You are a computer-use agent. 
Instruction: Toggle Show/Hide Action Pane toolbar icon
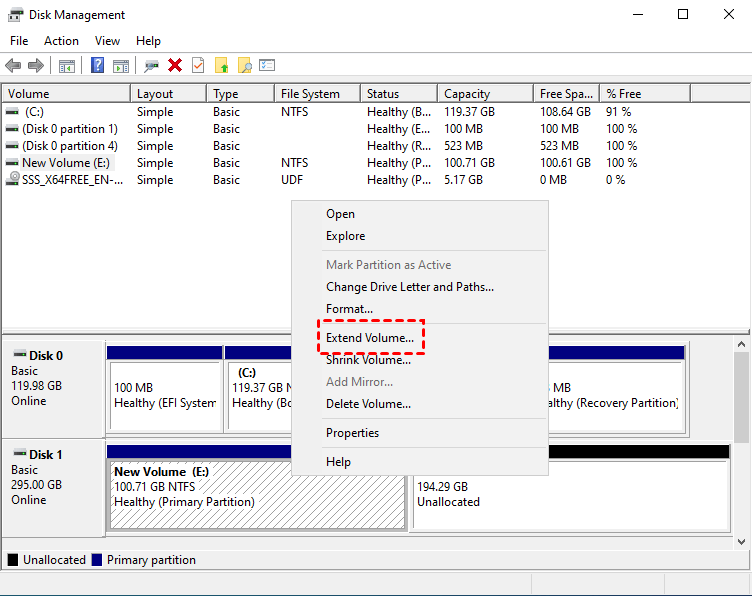[121, 66]
